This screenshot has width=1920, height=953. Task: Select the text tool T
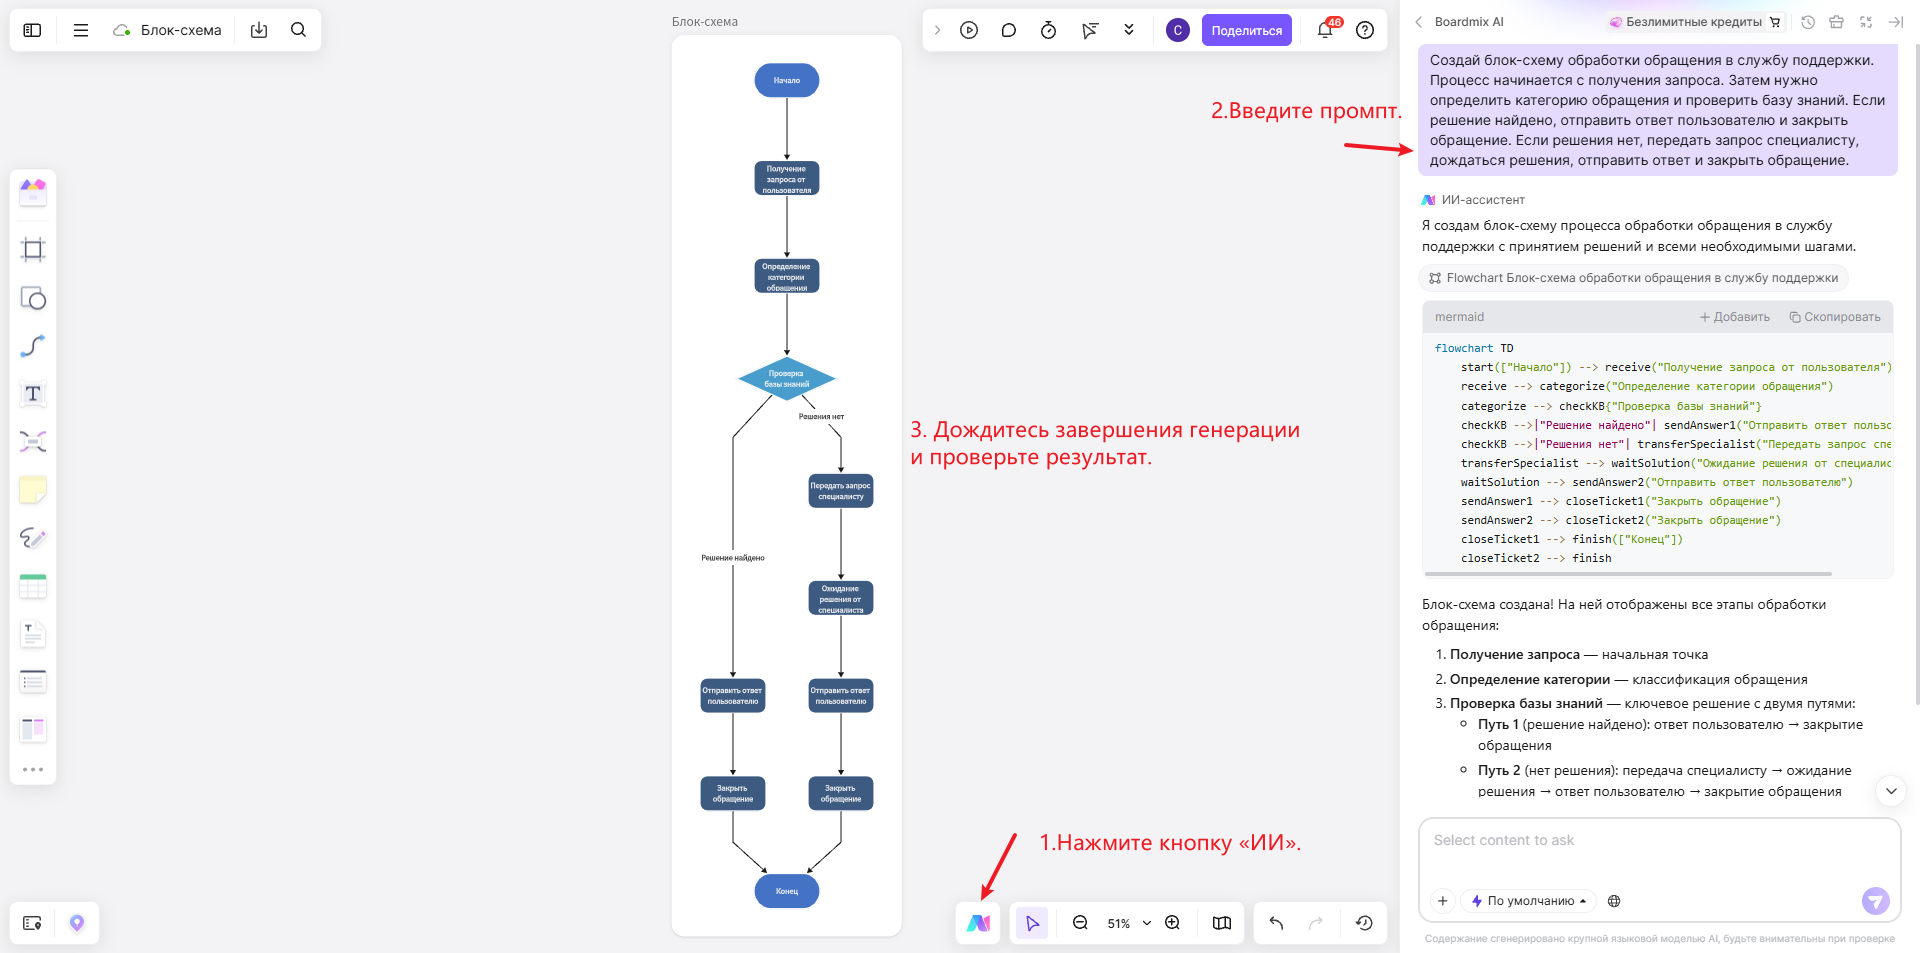click(x=33, y=394)
